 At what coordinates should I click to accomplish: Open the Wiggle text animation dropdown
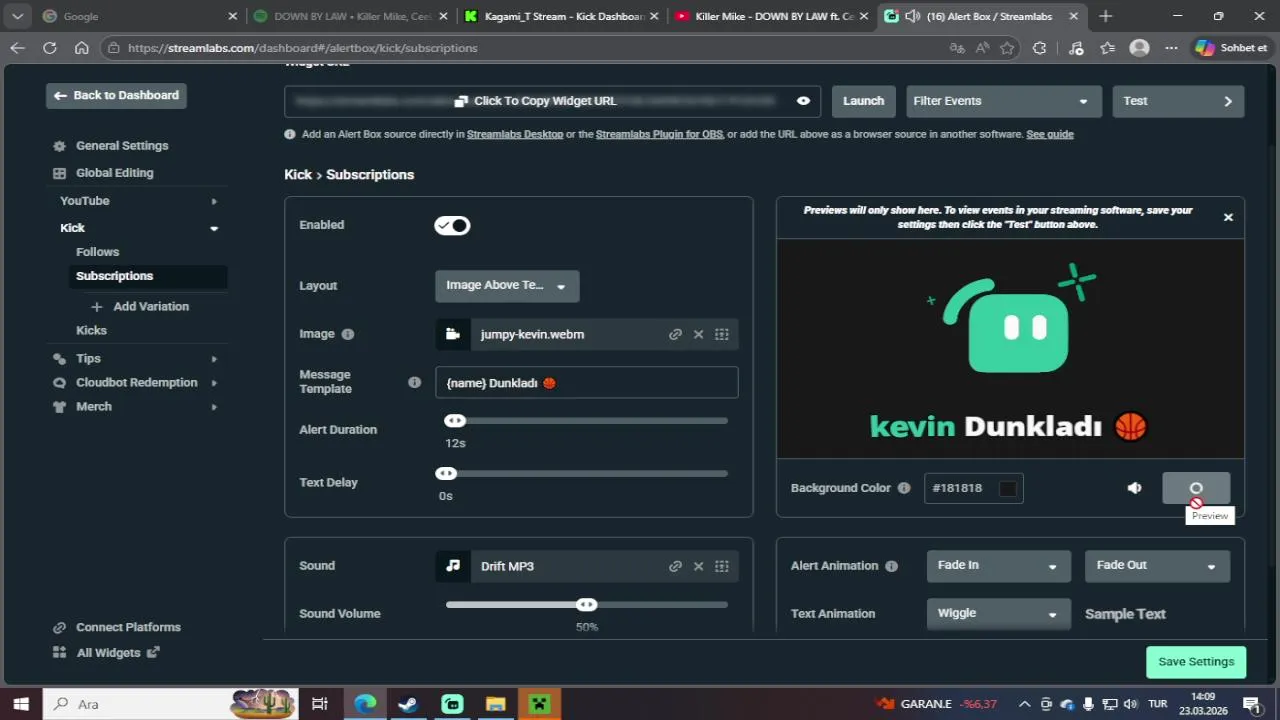(998, 614)
